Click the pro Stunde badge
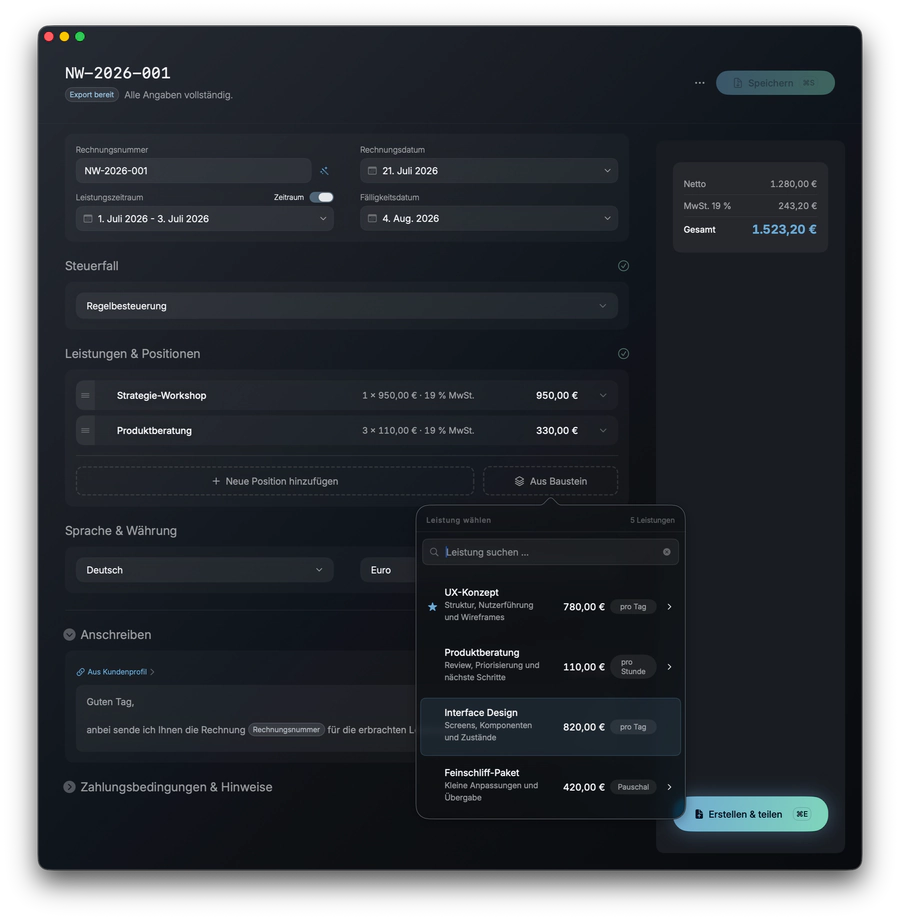Viewport: 900px width, 920px height. point(632,667)
